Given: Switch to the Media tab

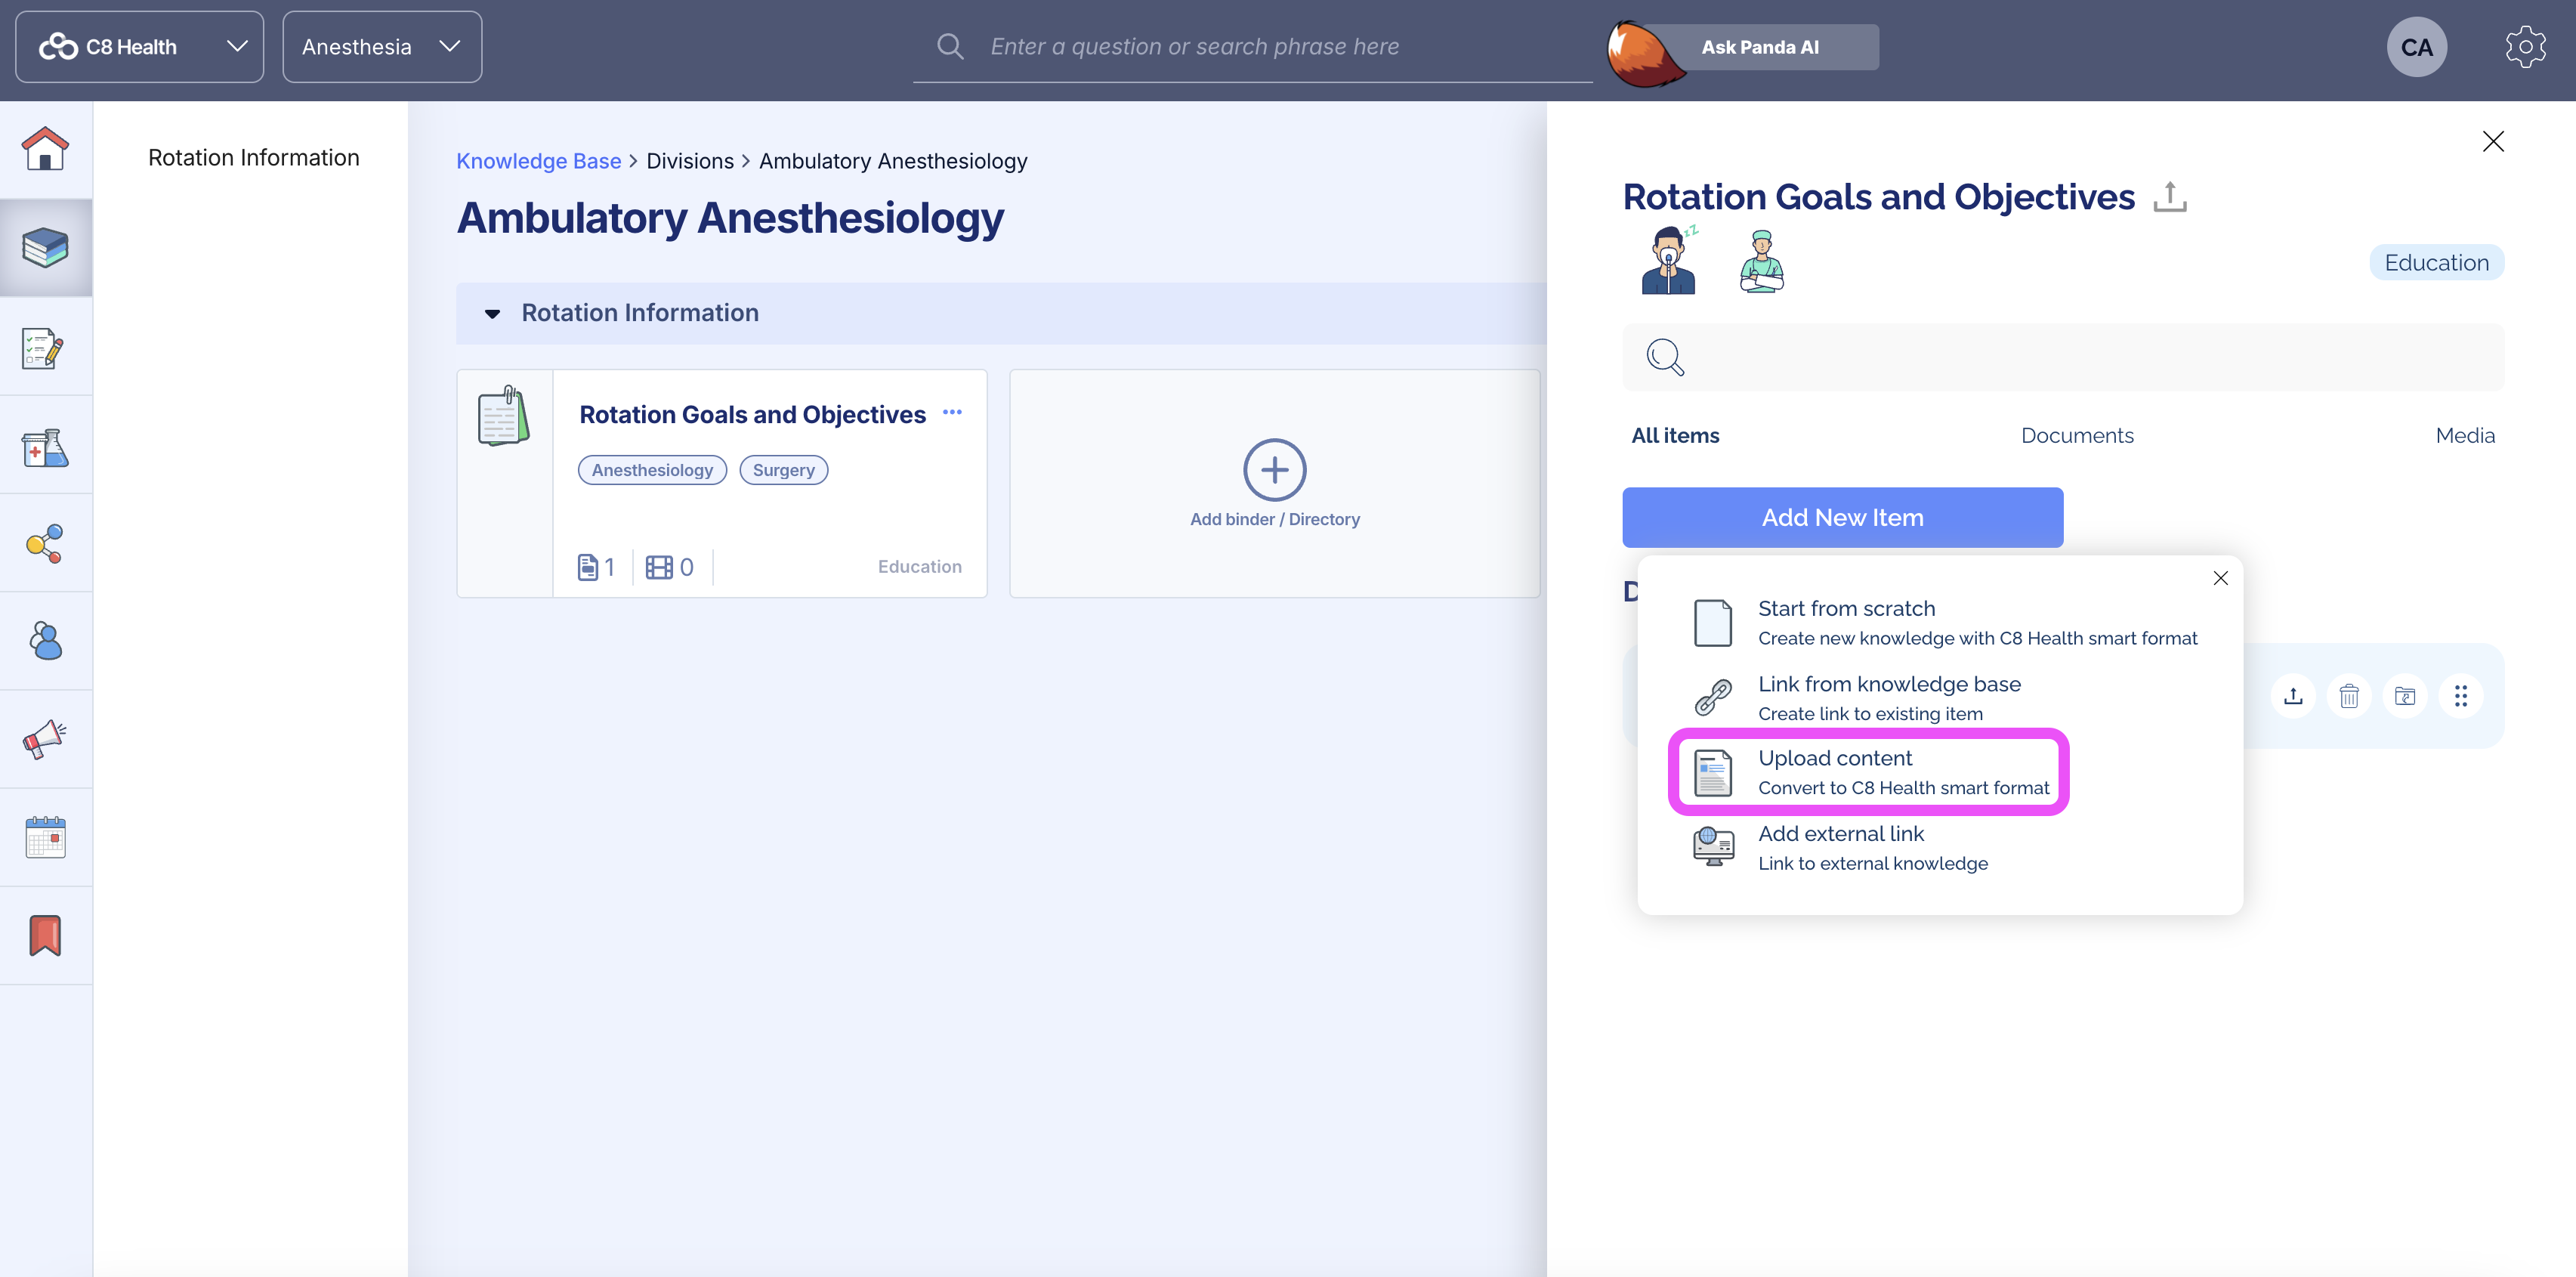Looking at the screenshot, I should (x=2464, y=435).
